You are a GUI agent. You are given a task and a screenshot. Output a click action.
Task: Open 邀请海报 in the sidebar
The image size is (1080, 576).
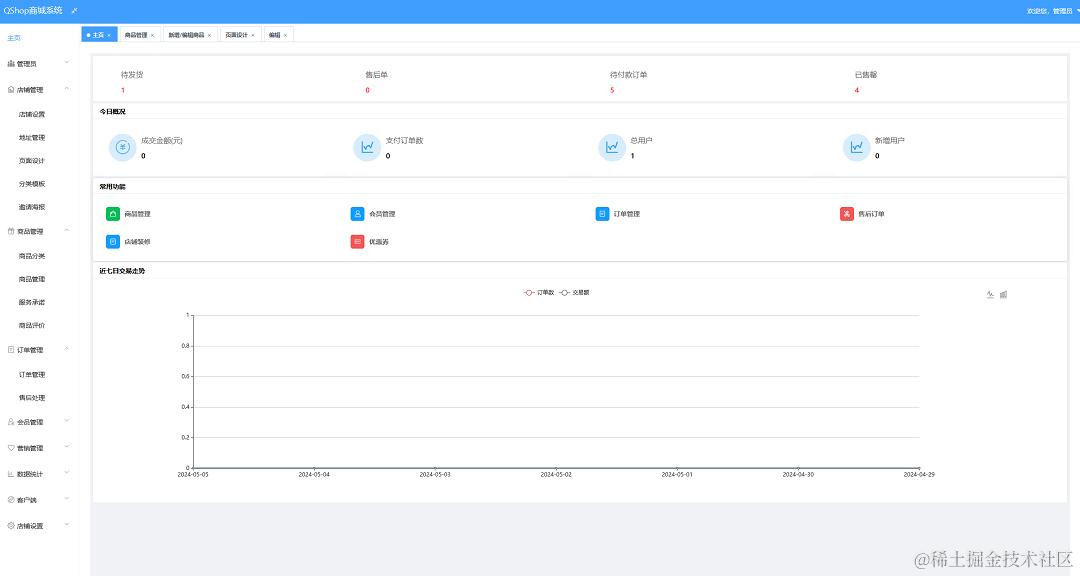click(x=32, y=207)
